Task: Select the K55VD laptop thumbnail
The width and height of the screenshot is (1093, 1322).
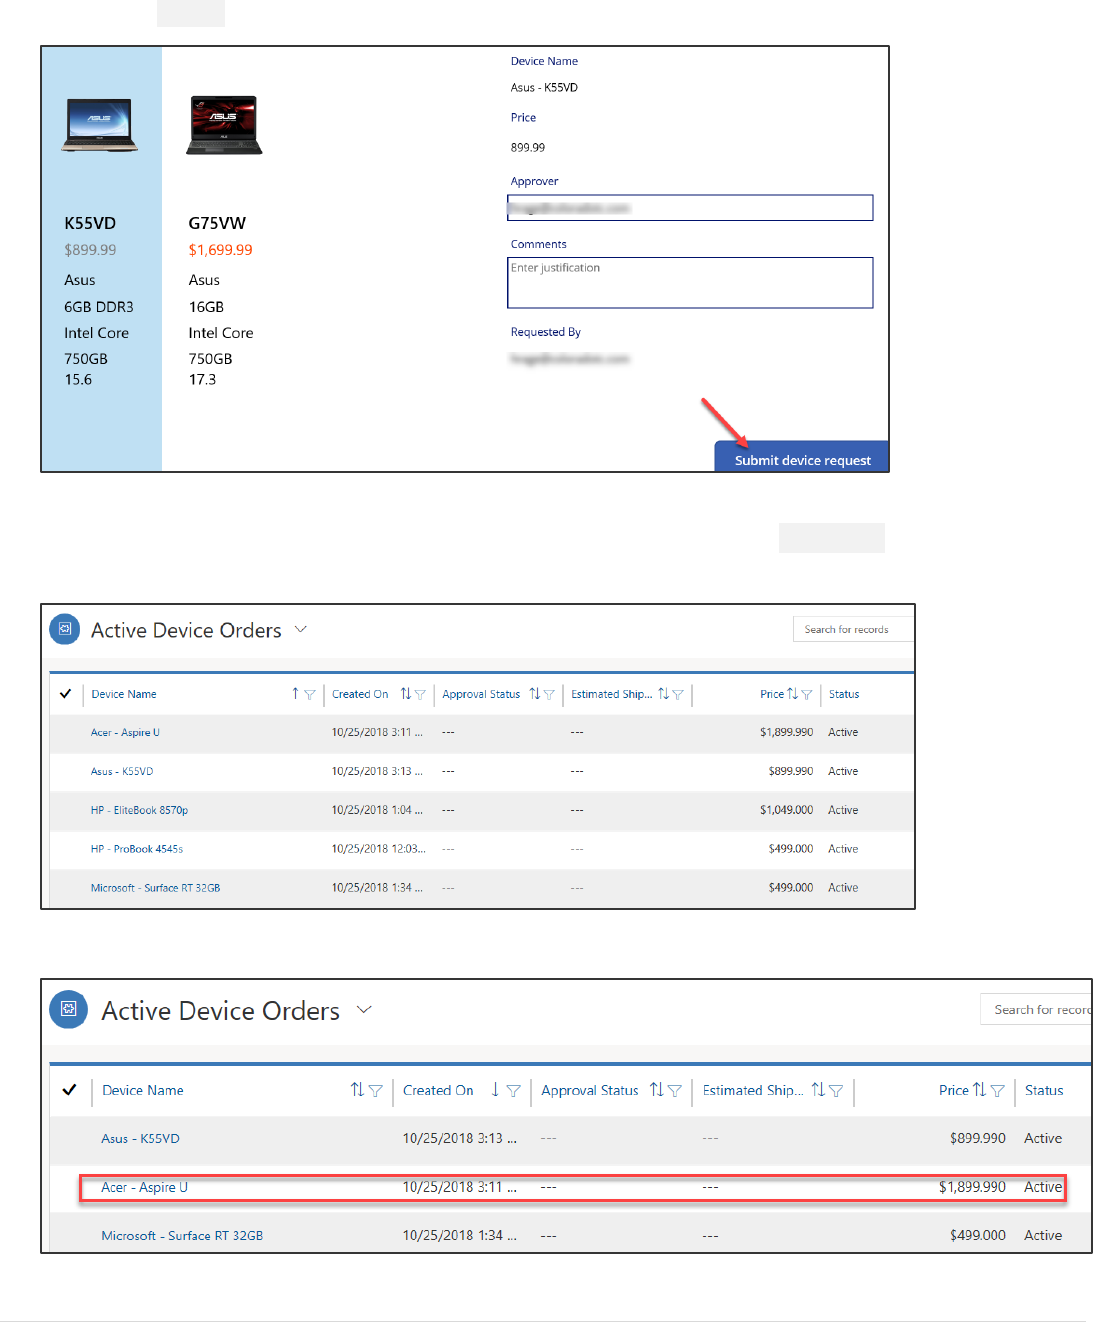Action: tap(99, 125)
